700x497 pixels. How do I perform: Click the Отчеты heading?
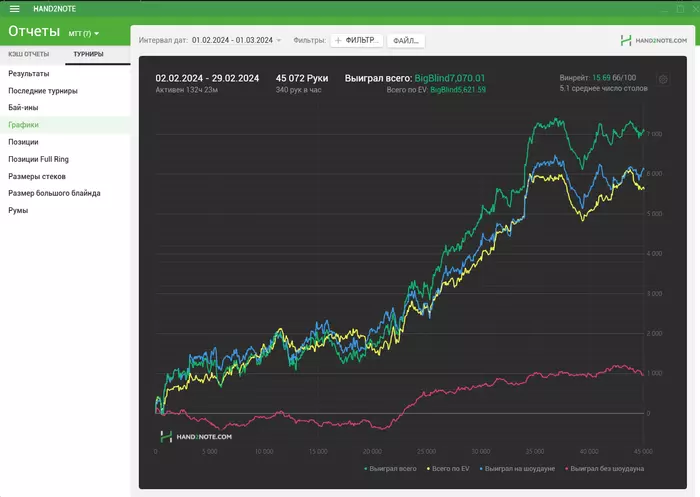point(34,31)
